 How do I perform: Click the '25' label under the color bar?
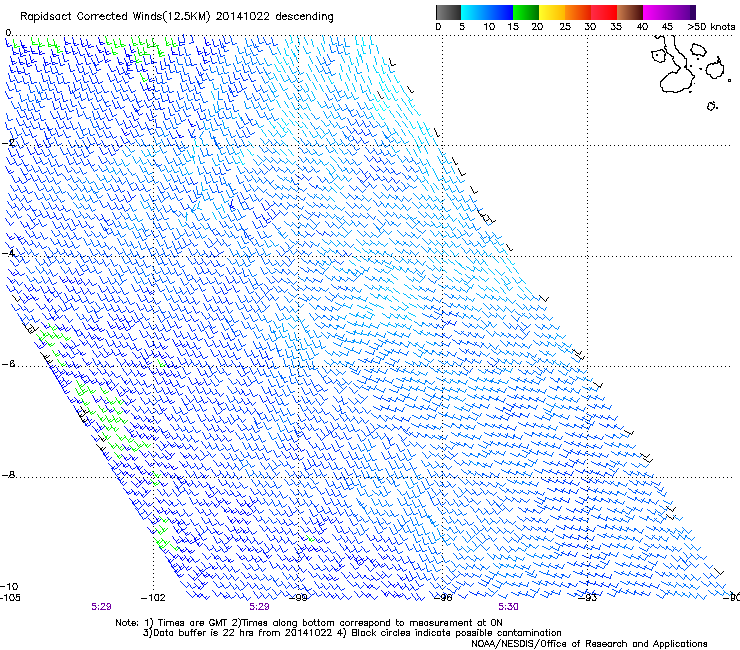click(x=565, y=27)
